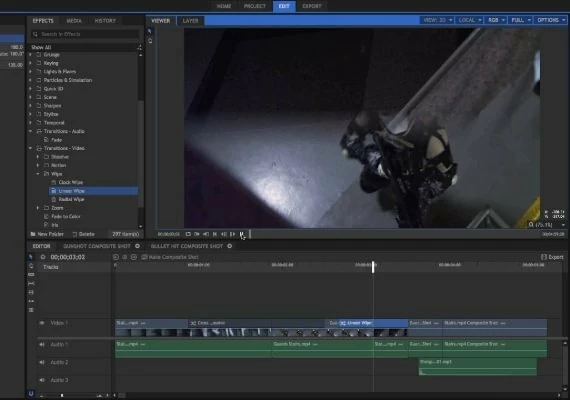This screenshot has width=570, height=400.
Task: Collapse the Wipe transitions folder
Action: tap(38, 174)
